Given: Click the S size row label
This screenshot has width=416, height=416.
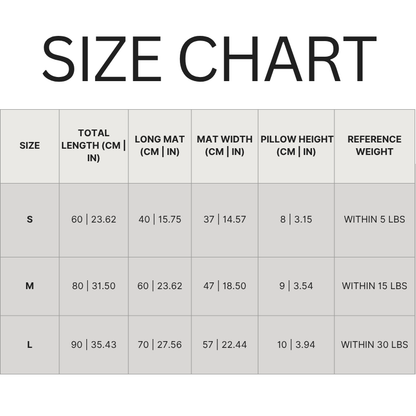Looking at the screenshot, I should (x=30, y=219).
